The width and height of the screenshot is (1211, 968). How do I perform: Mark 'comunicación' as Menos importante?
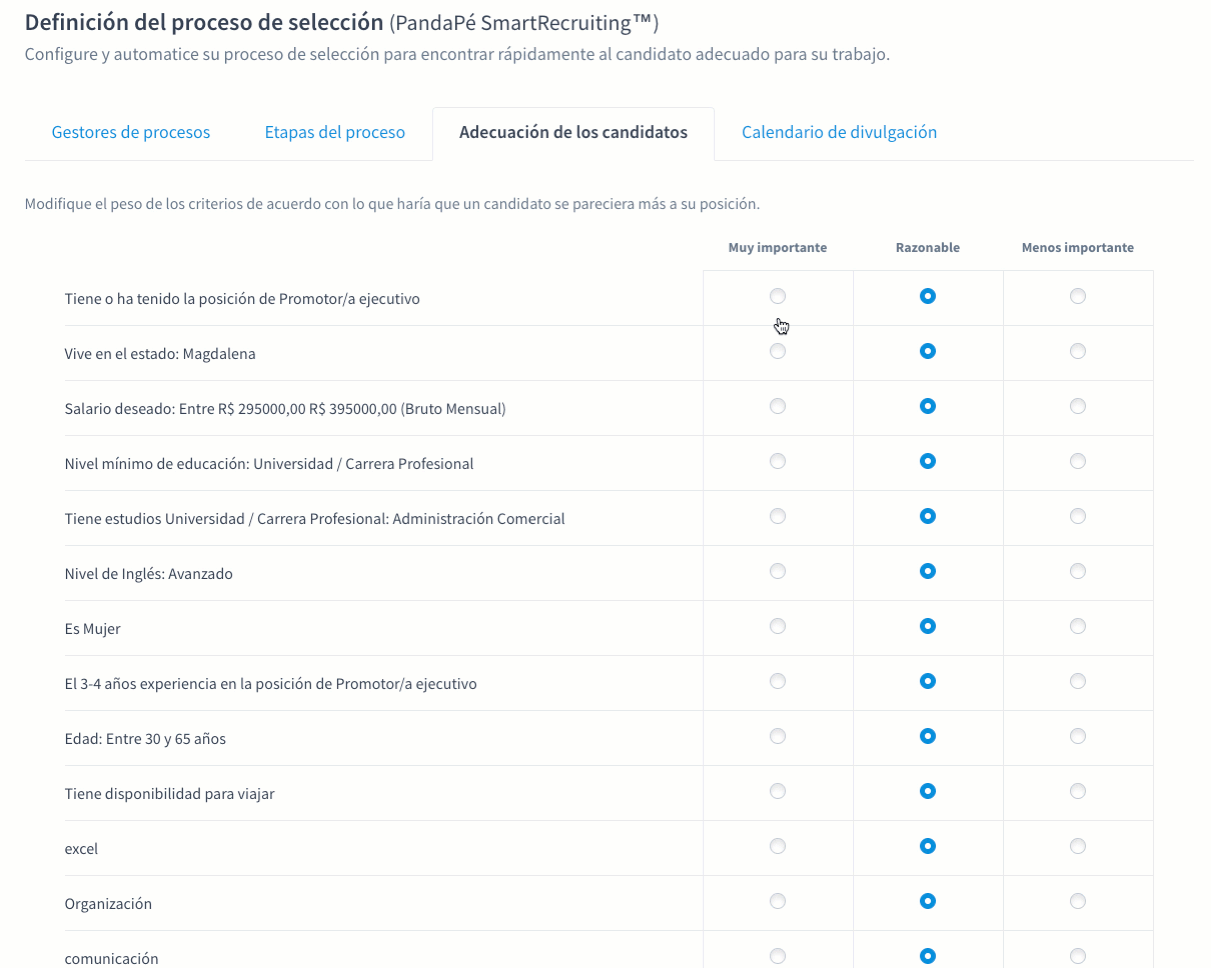[x=1078, y=954]
